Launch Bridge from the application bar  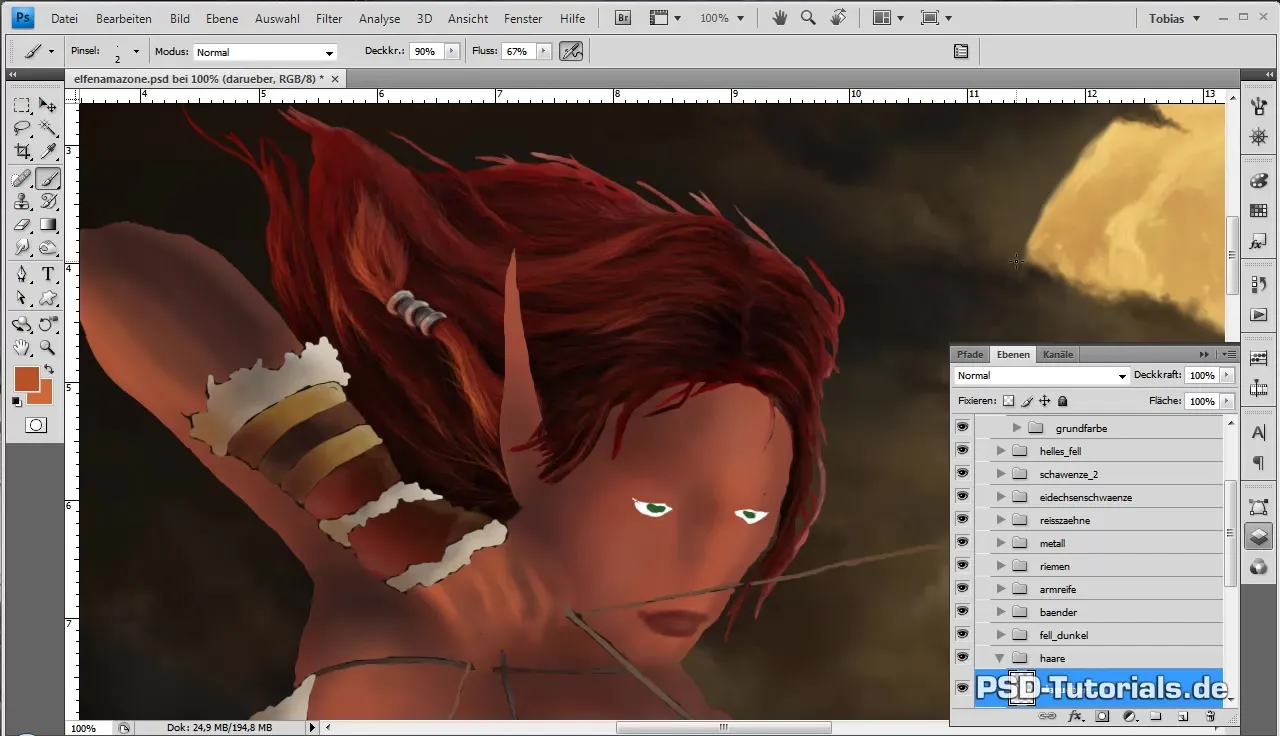tap(623, 18)
